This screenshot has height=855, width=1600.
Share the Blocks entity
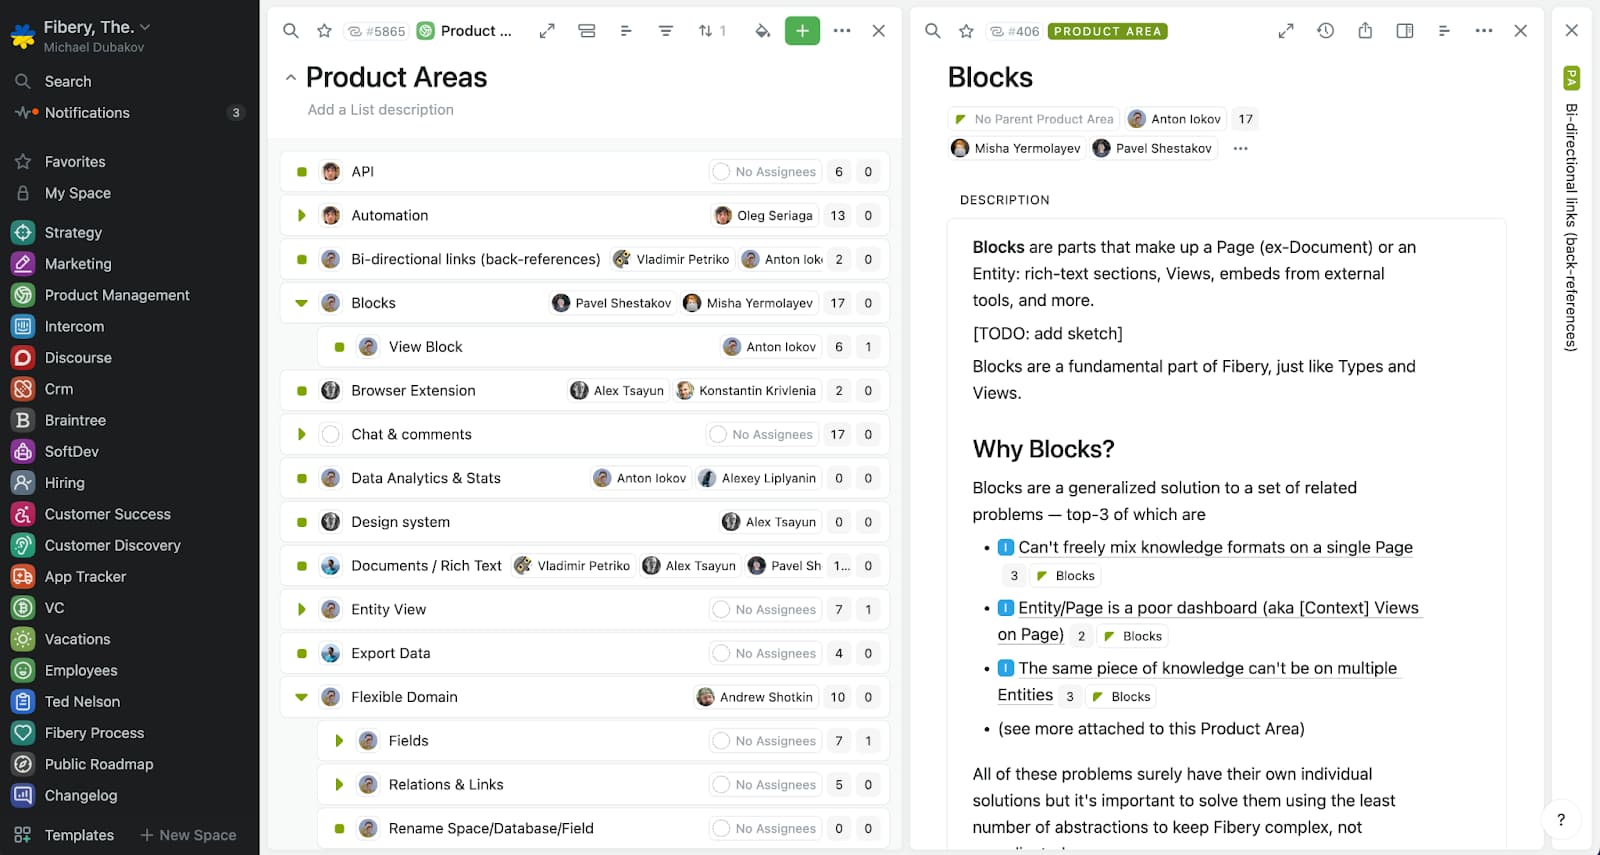tap(1365, 31)
